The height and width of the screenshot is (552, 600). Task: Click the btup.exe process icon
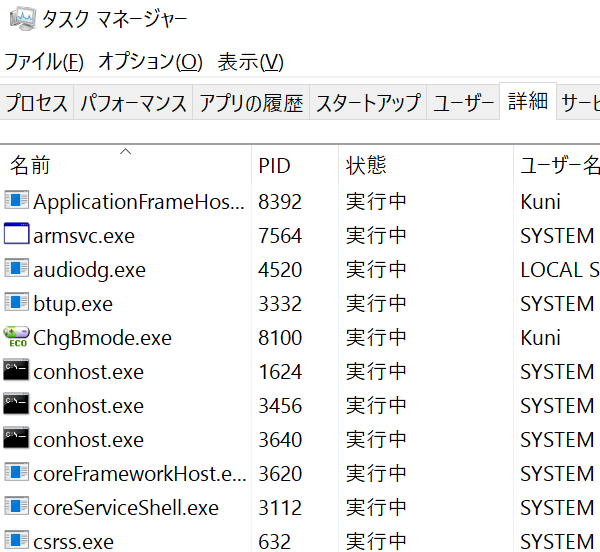16,302
